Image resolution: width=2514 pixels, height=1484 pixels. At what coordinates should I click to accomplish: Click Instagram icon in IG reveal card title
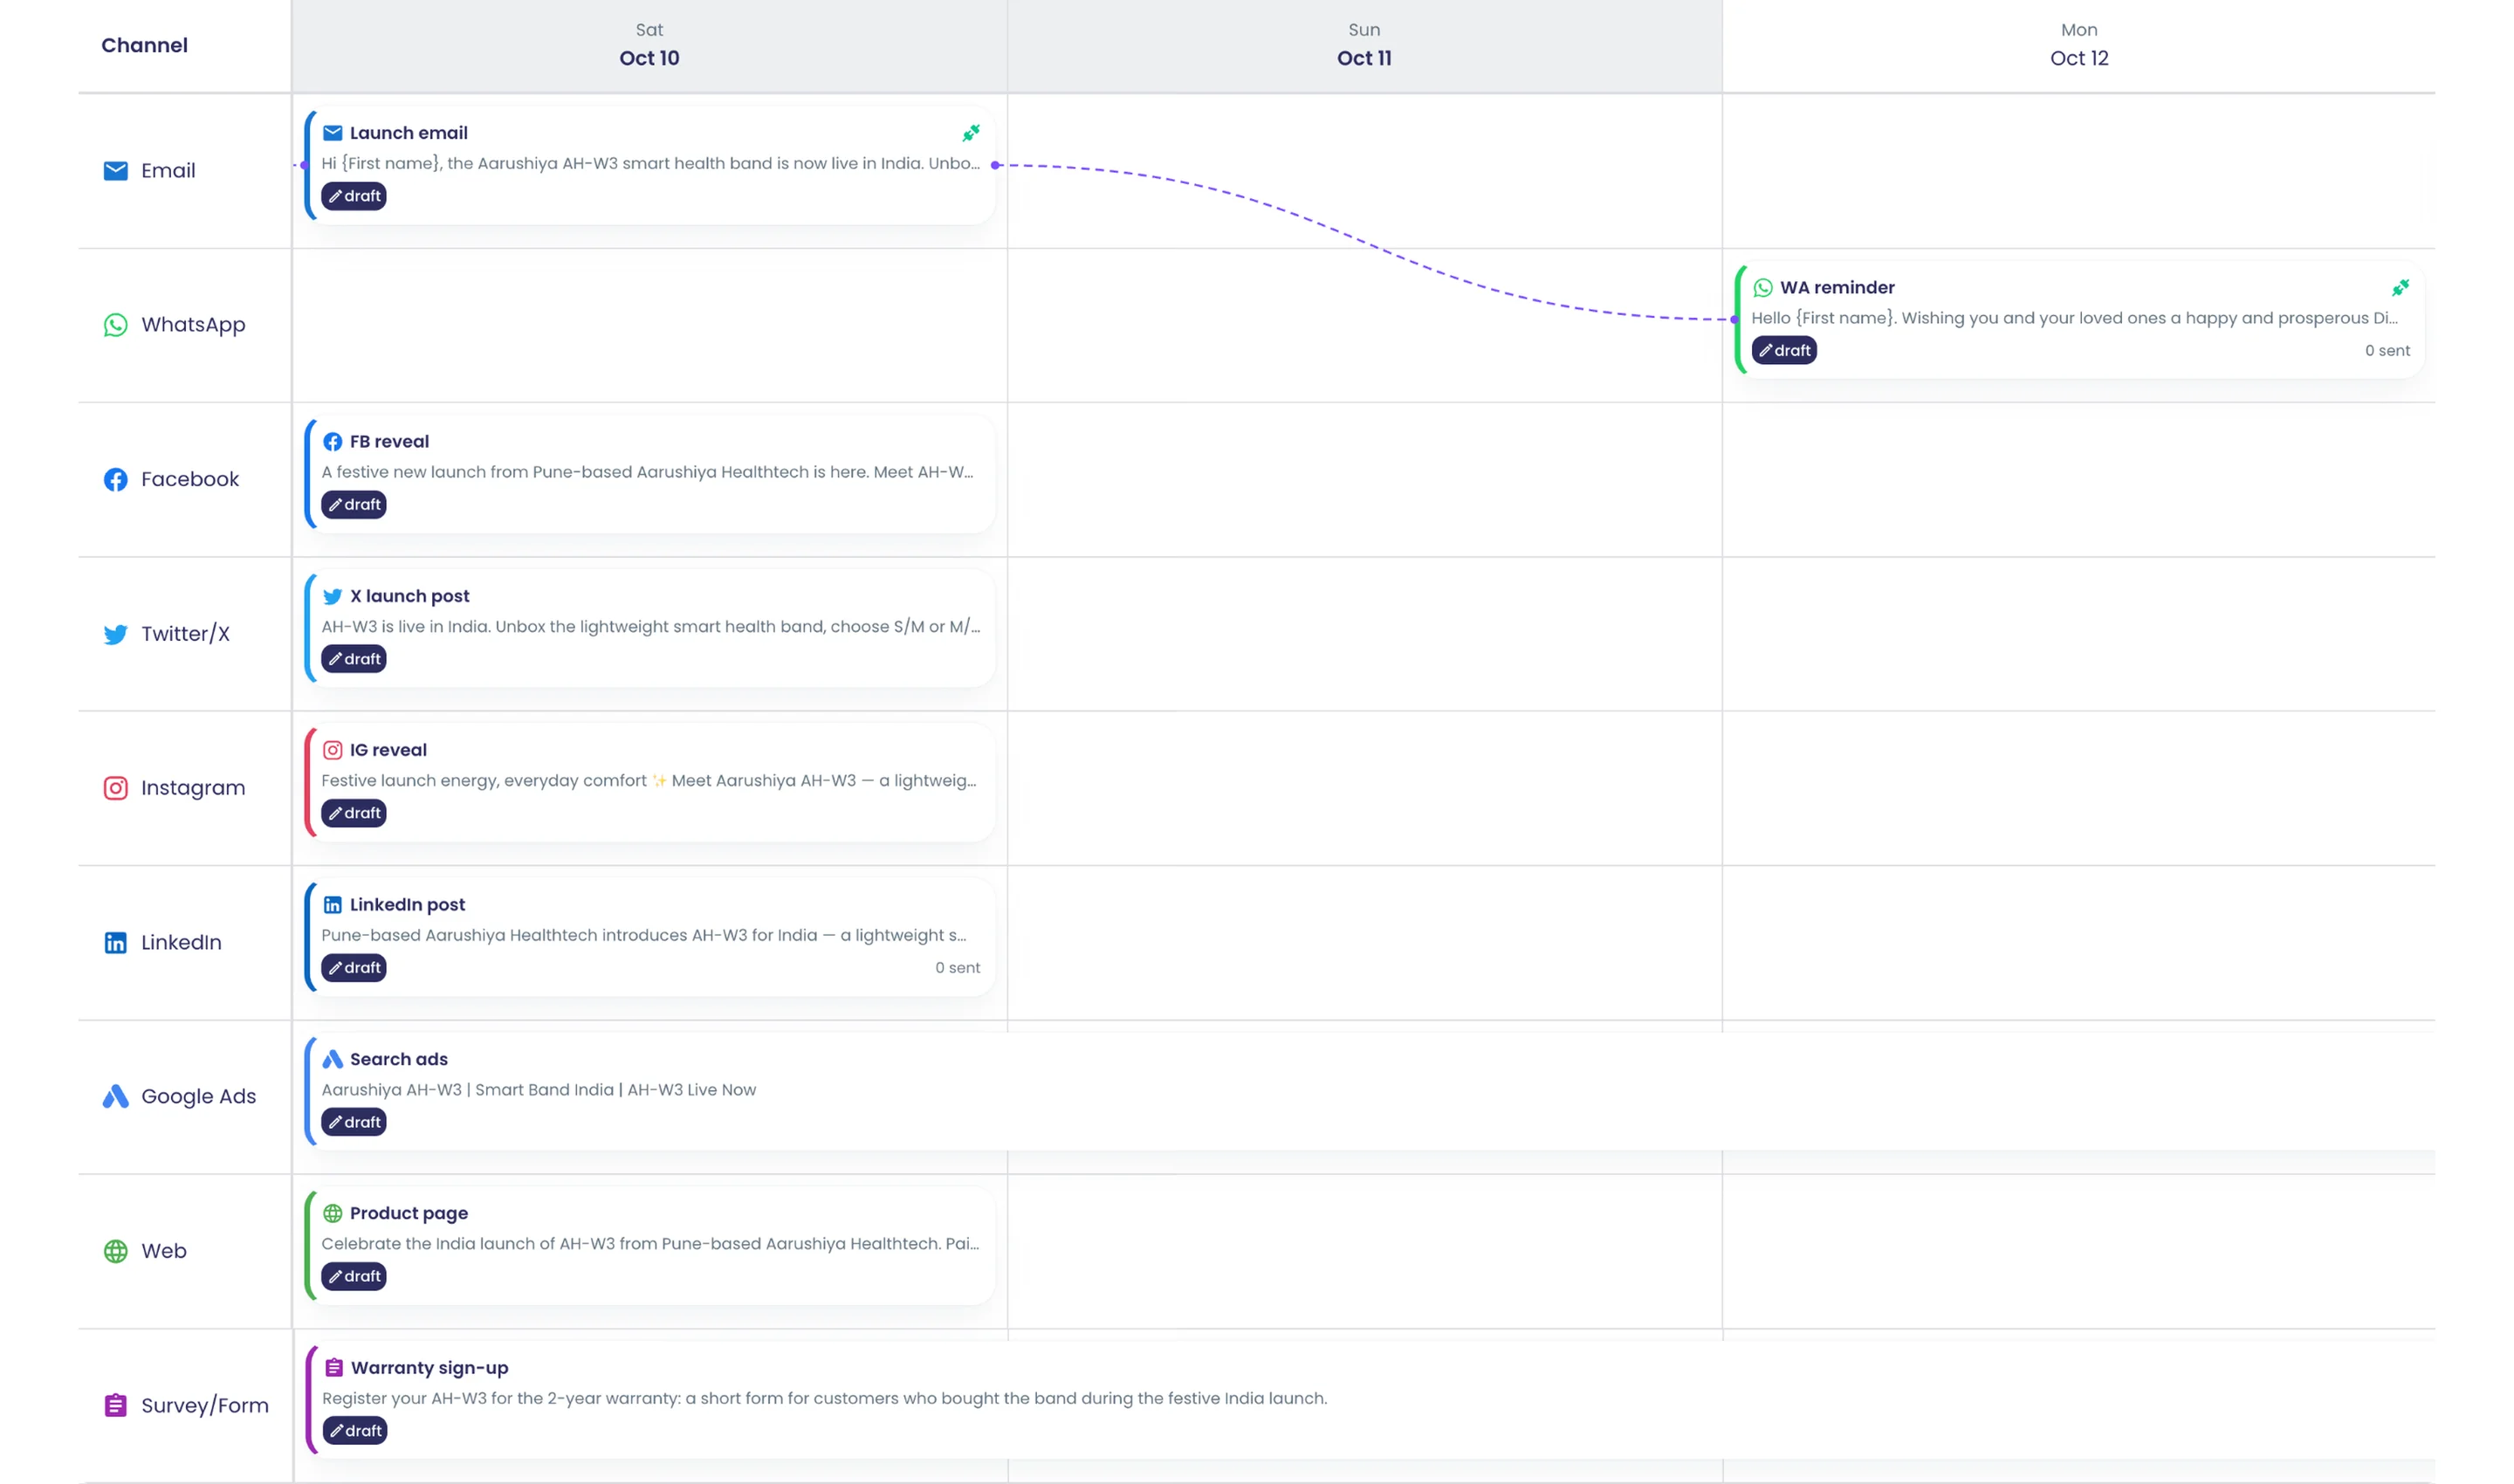[x=333, y=750]
